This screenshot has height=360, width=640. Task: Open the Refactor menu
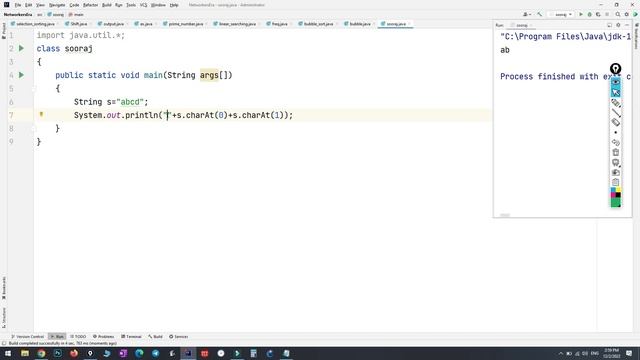[90, 5]
